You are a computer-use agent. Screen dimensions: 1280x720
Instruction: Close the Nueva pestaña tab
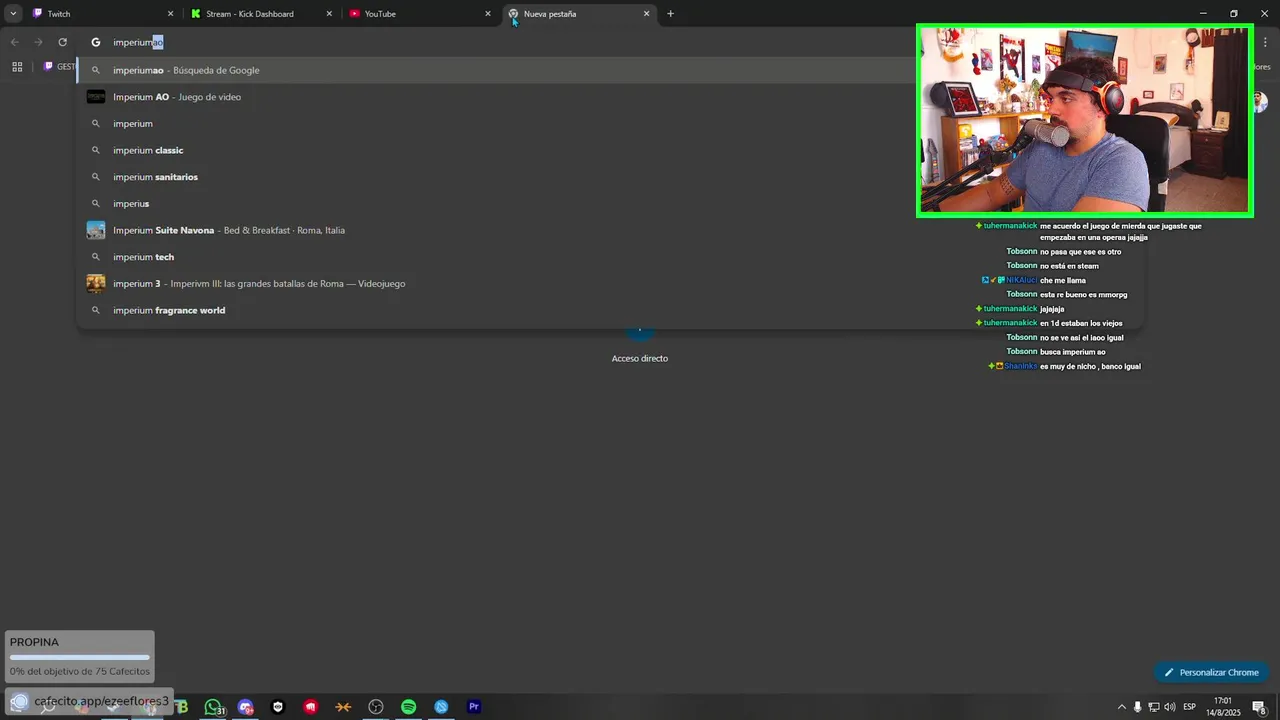point(646,14)
